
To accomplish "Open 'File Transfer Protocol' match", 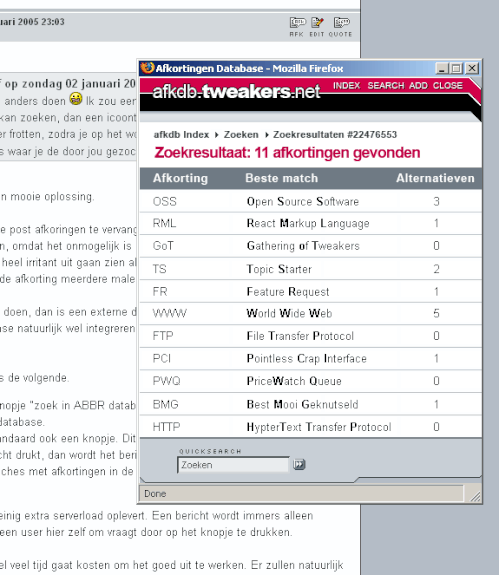I will [300, 336].
